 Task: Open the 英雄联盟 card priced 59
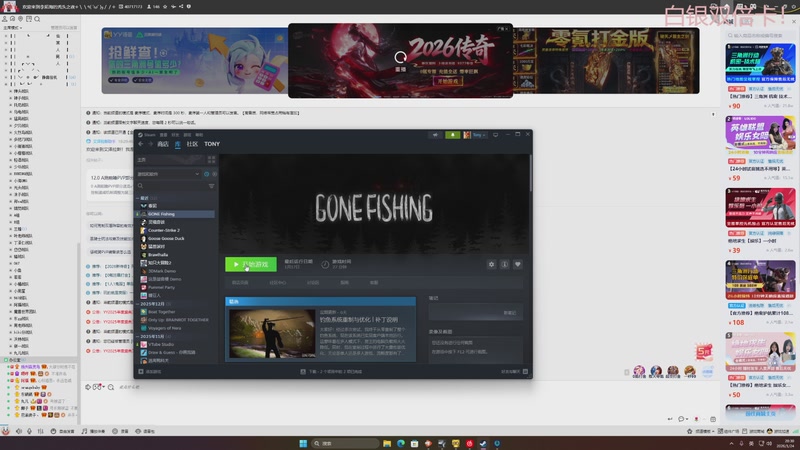760,149
